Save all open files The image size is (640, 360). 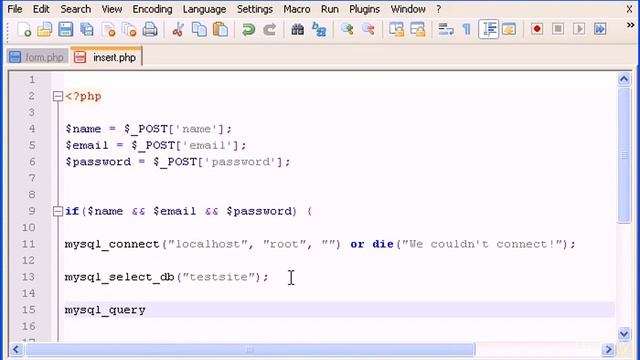click(87, 29)
